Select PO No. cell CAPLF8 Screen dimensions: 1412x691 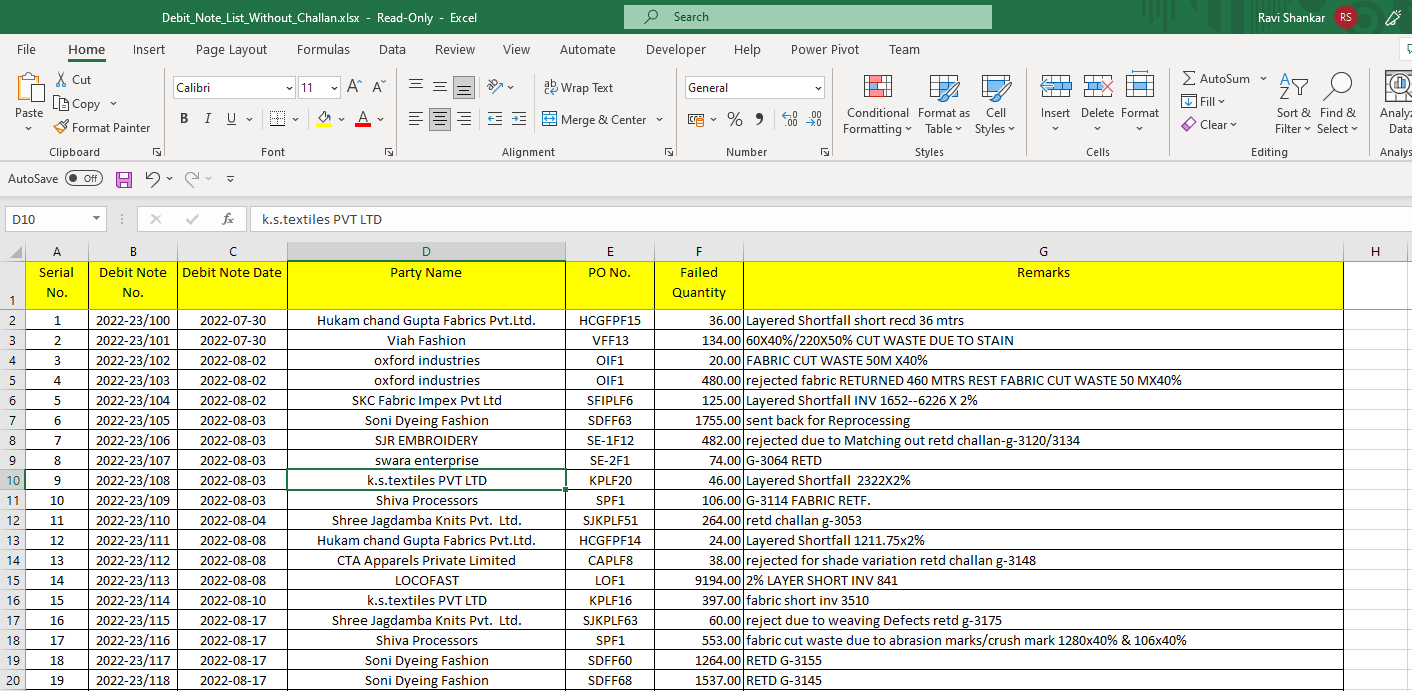[610, 560]
